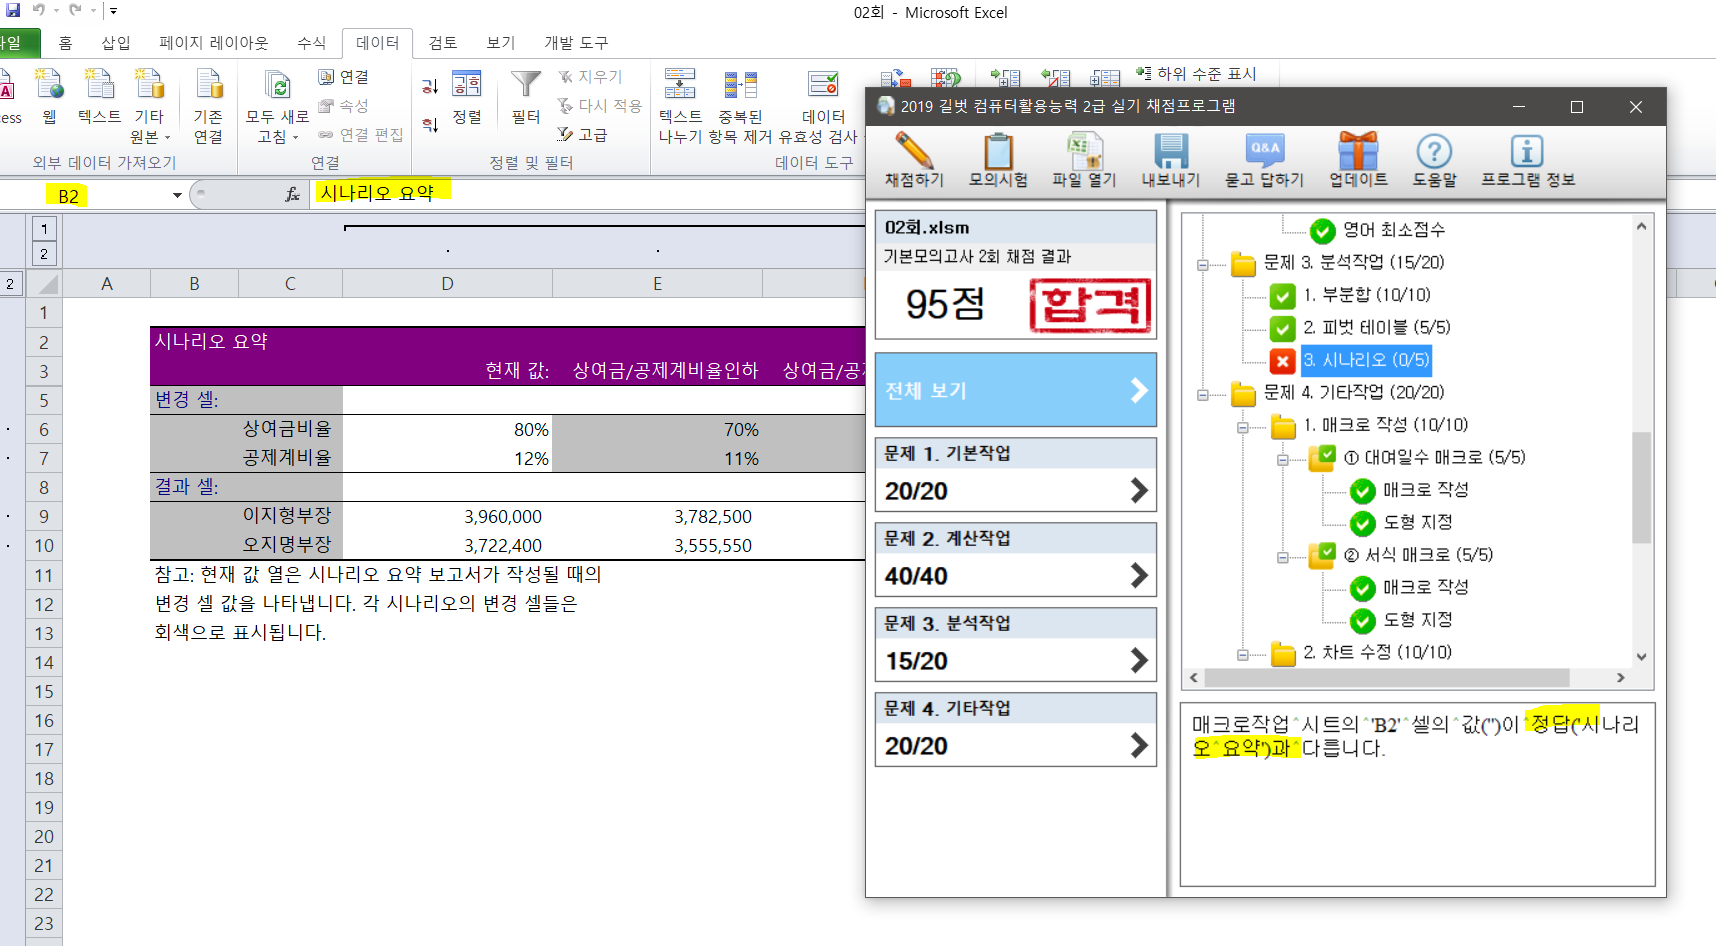This screenshot has height=946, width=1716.
Task: Collapse the 문제 3. 분석작업 tree node
Action: click(x=1203, y=264)
